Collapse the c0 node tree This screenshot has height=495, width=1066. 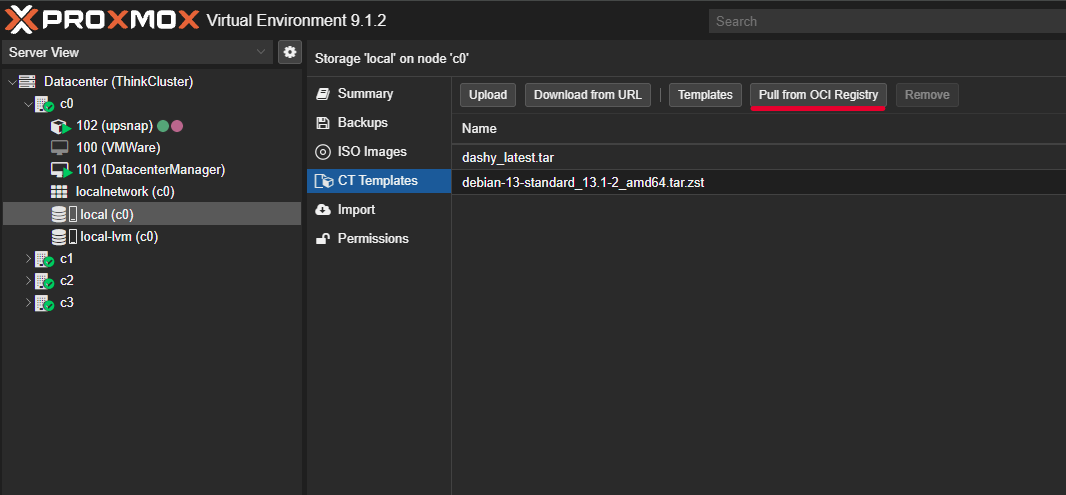[x=28, y=104]
